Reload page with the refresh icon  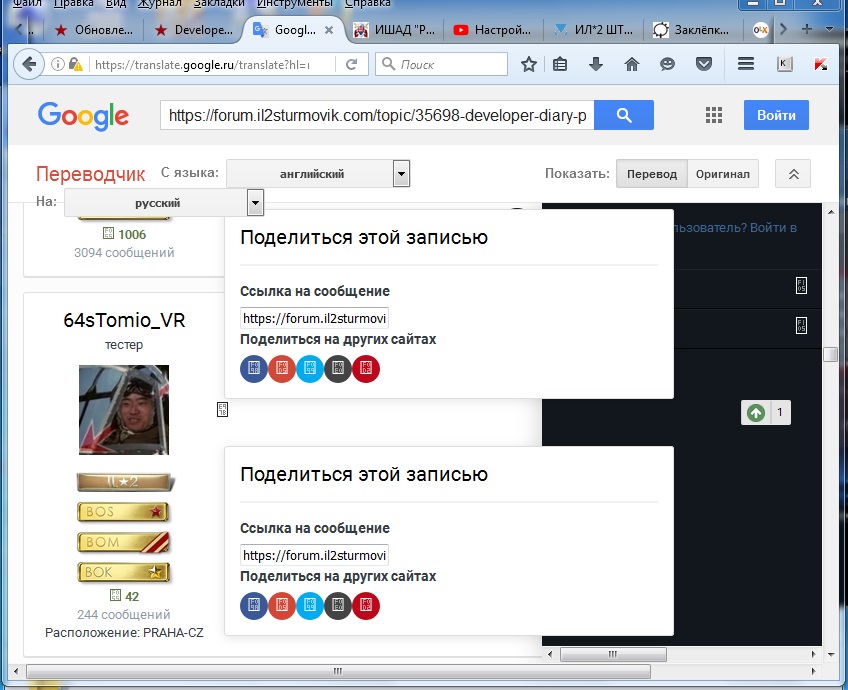pos(352,64)
